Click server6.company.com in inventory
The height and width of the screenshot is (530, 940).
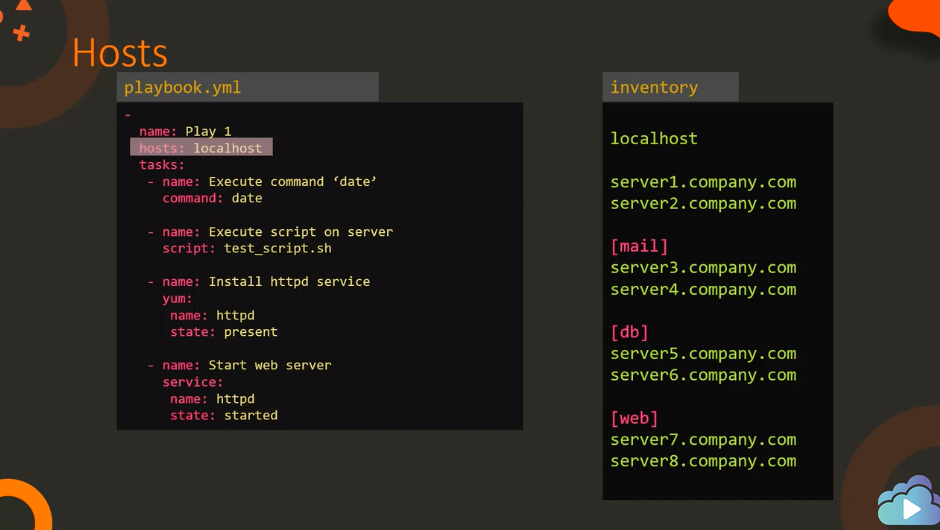(x=703, y=375)
